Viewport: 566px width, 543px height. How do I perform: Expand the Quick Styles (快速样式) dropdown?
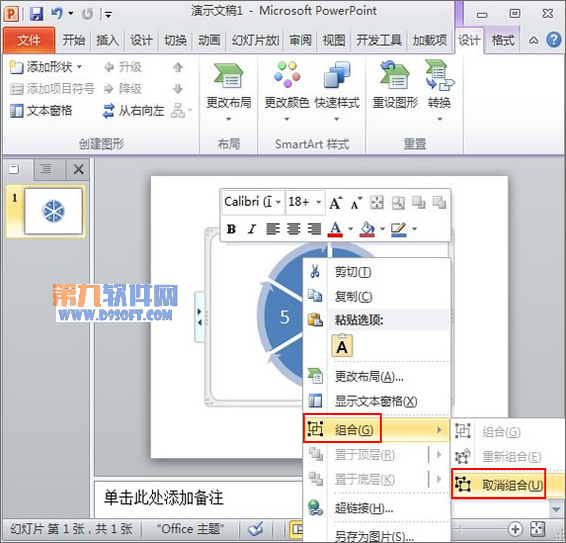[336, 119]
